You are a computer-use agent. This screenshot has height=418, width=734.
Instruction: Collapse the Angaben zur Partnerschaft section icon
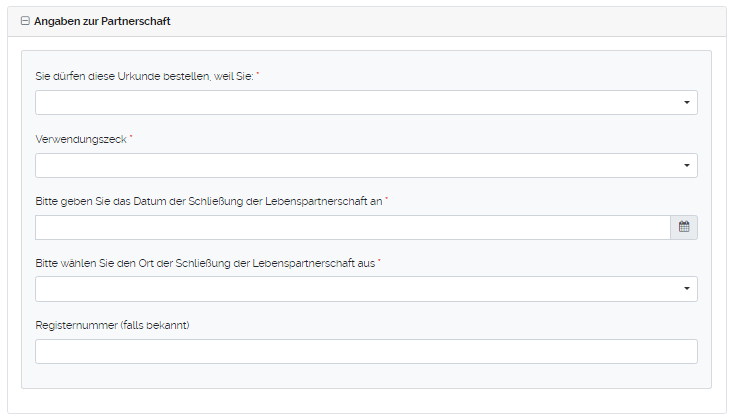point(25,21)
